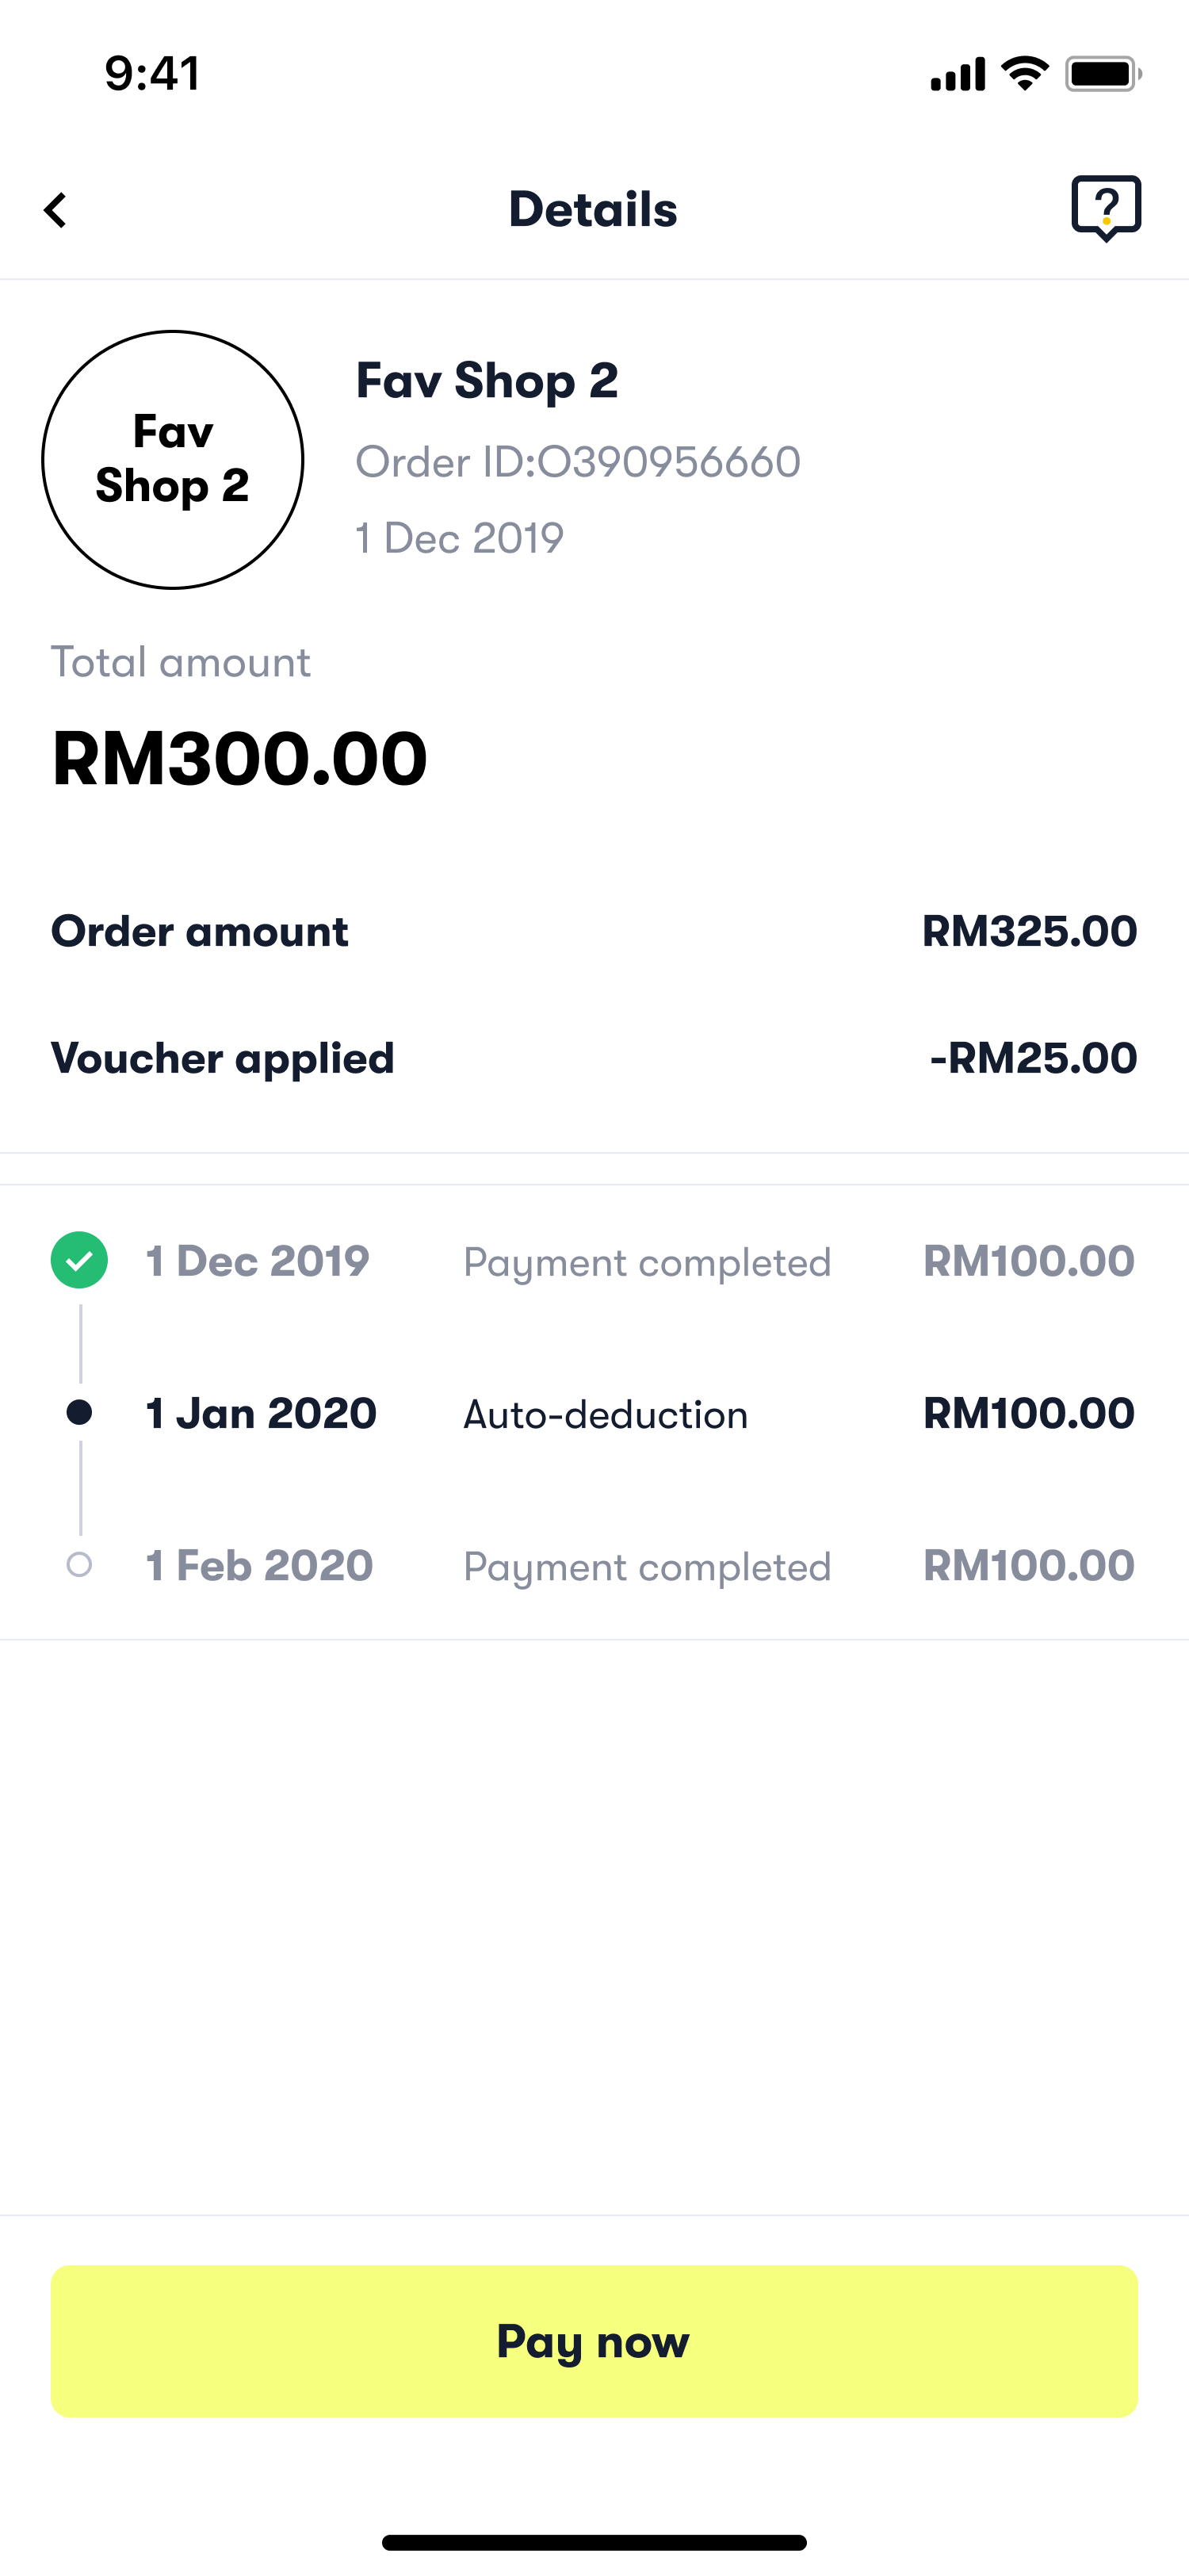Tap the home indicator bar
1189x2576 pixels.
coord(594,2541)
